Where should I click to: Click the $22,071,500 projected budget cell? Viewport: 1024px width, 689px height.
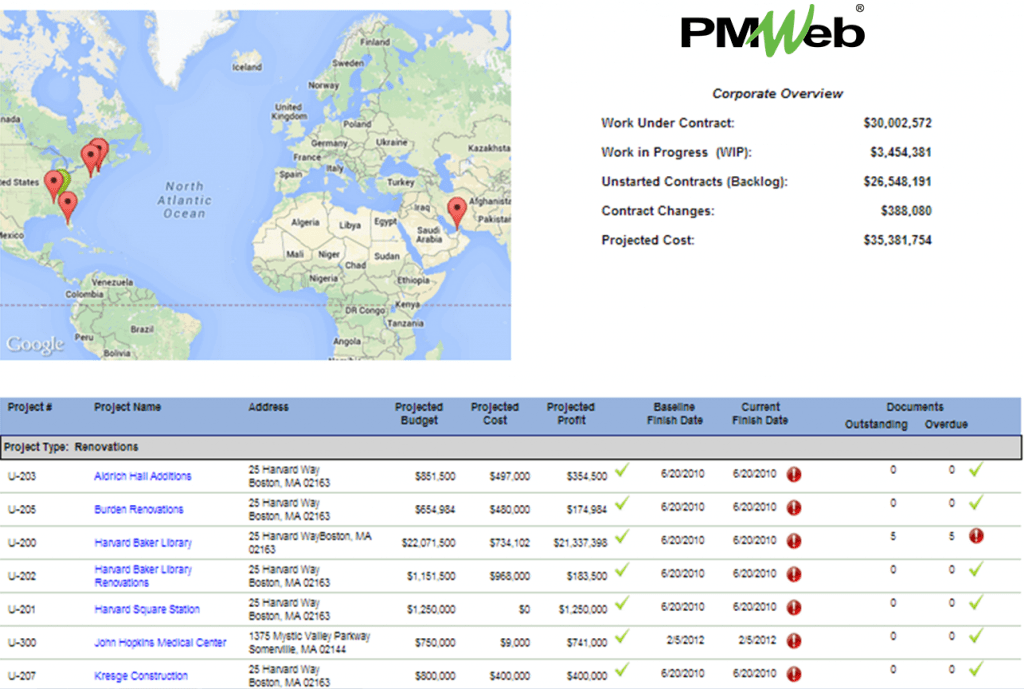[x=428, y=543]
